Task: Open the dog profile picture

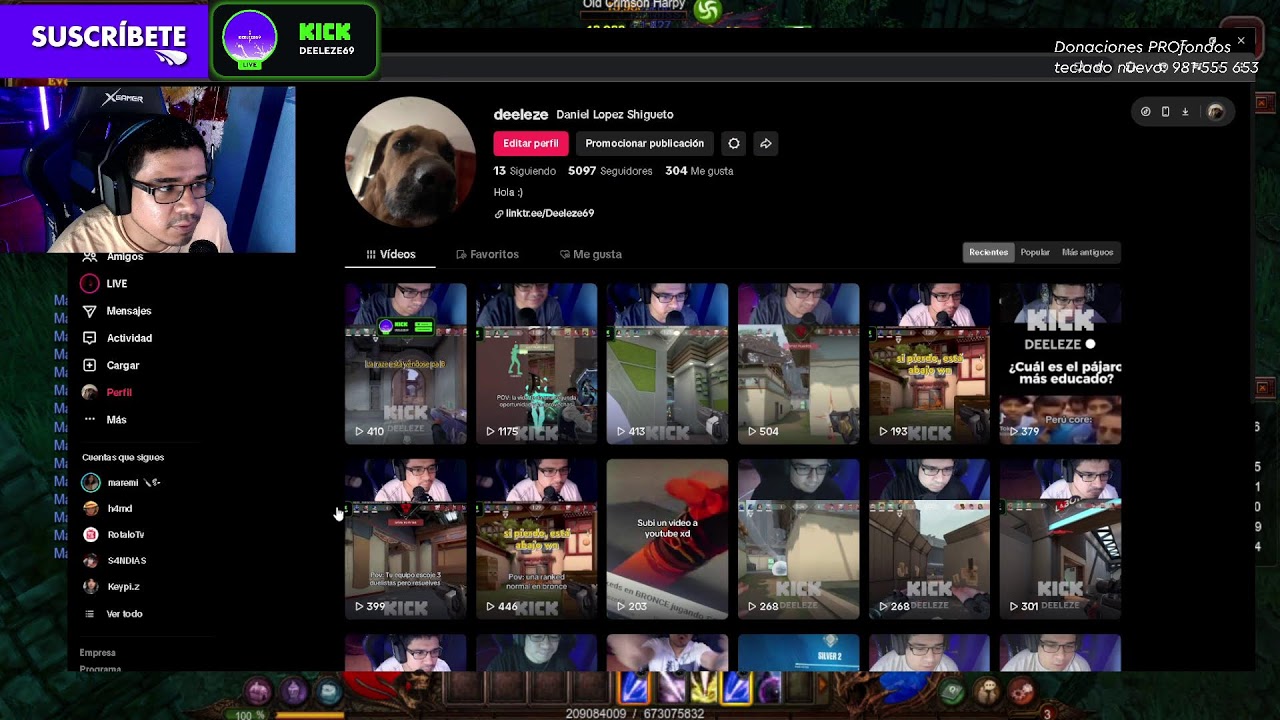Action: coord(410,162)
